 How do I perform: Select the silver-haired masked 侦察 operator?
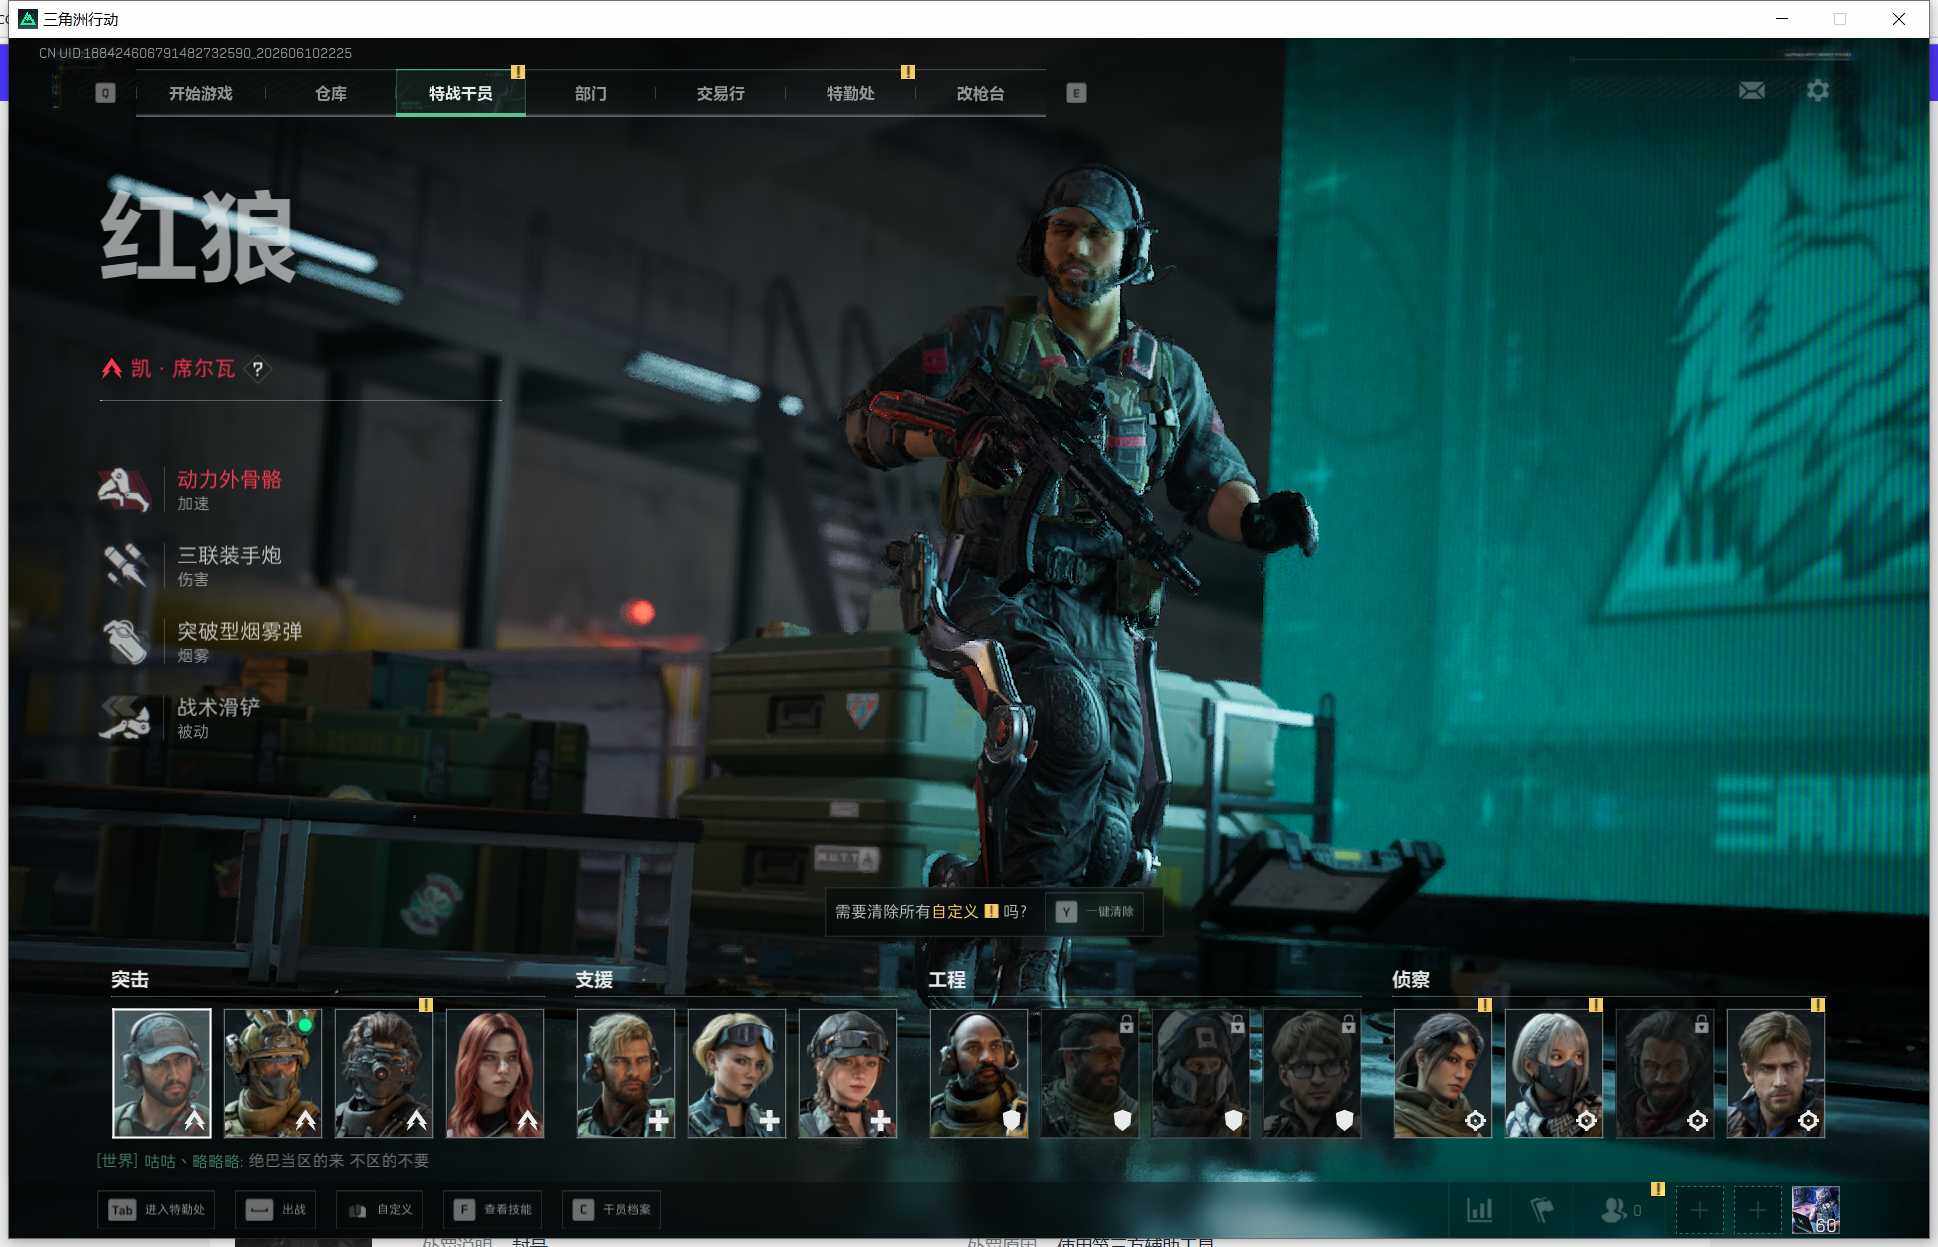click(1554, 1073)
